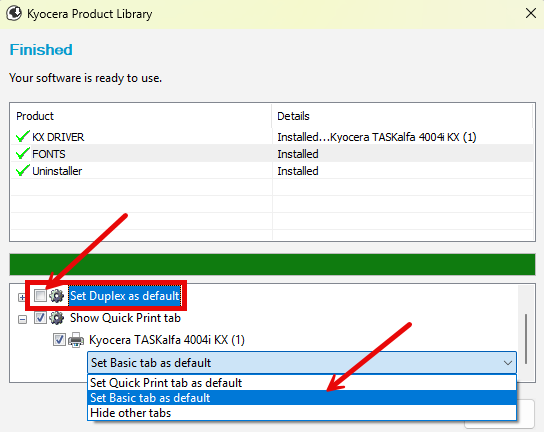Click the green checkmark beside Uninstaller
Image resolution: width=544 pixels, height=432 pixels.
coord(23,170)
